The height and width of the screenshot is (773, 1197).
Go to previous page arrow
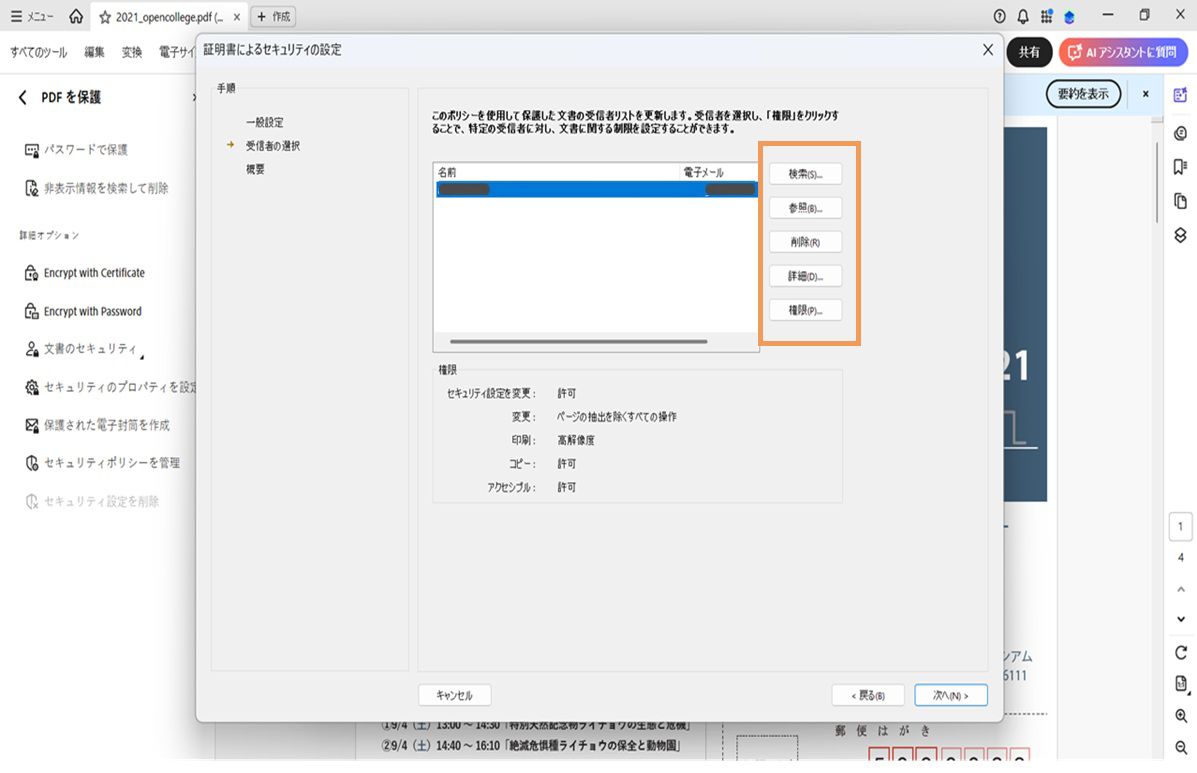(1181, 589)
